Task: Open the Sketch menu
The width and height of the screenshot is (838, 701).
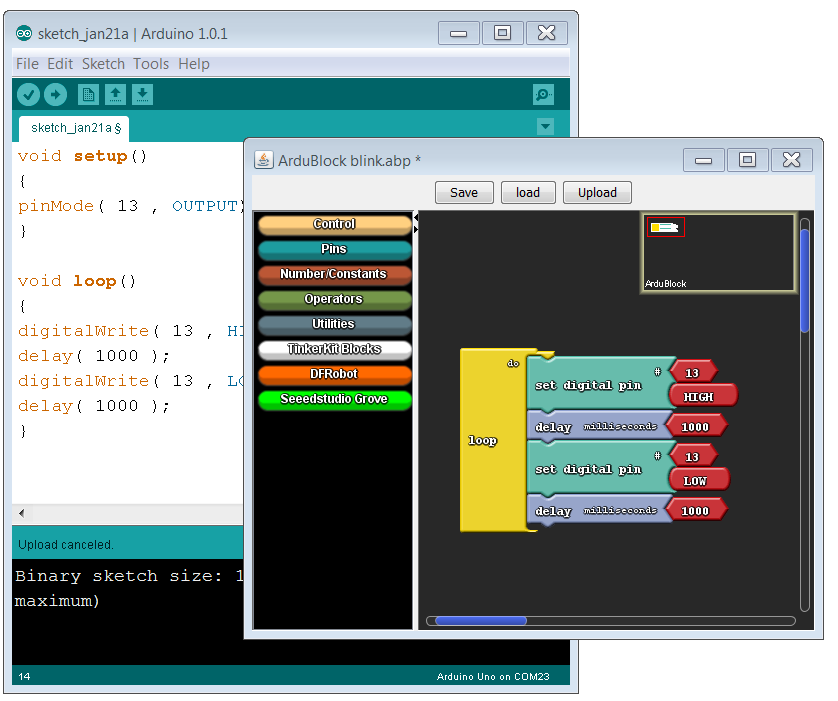Action: tap(103, 64)
